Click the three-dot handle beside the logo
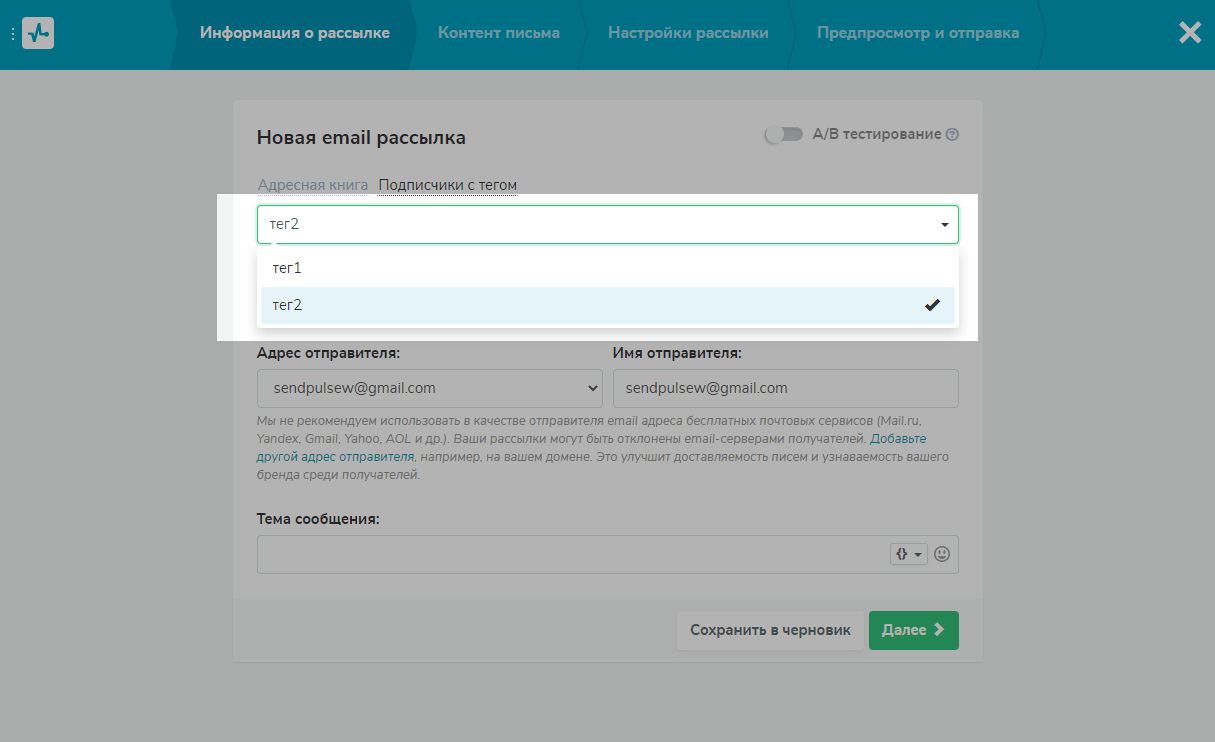Screen dimensions: 1215x742 coord(12,34)
